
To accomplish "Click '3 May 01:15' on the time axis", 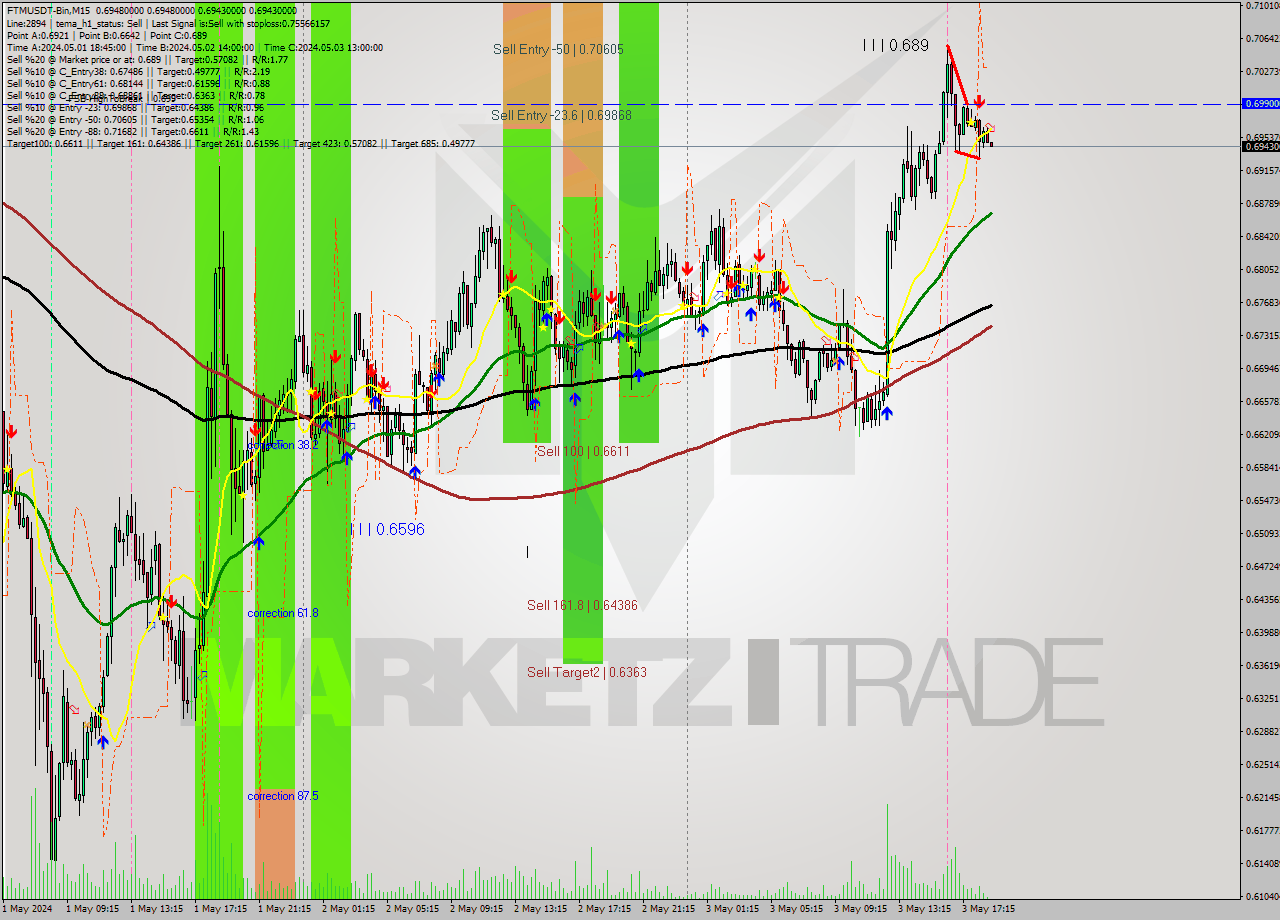I will pyautogui.click(x=733, y=909).
